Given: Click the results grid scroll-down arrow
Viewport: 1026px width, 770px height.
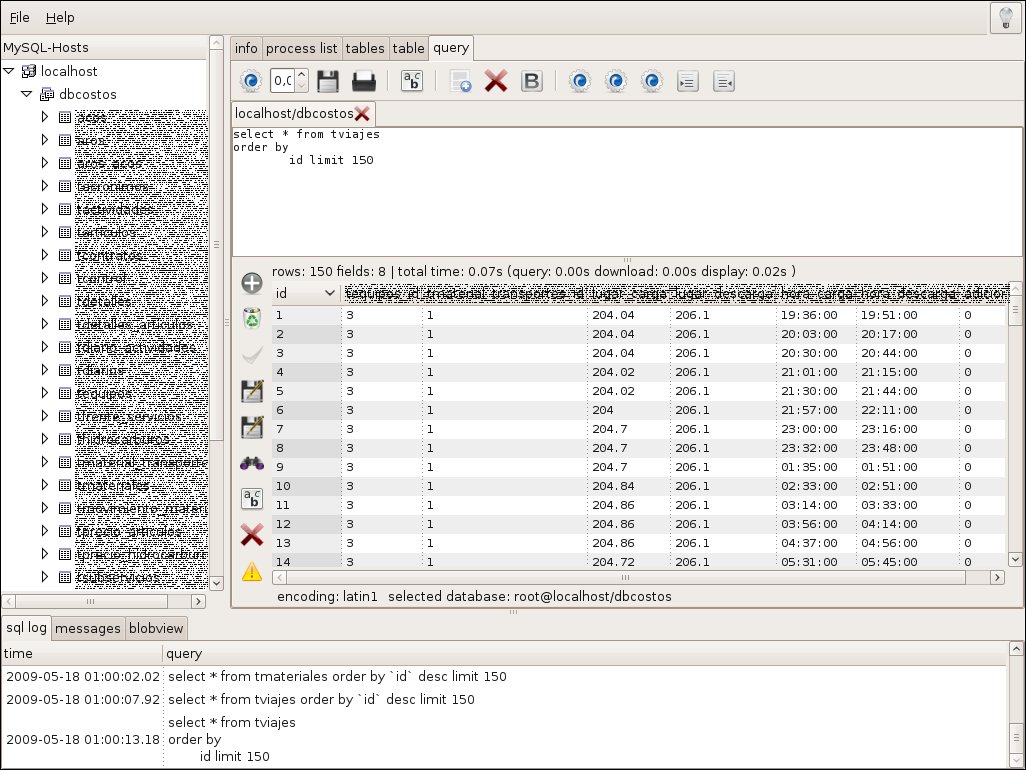Looking at the screenshot, I should tap(1015, 559).
